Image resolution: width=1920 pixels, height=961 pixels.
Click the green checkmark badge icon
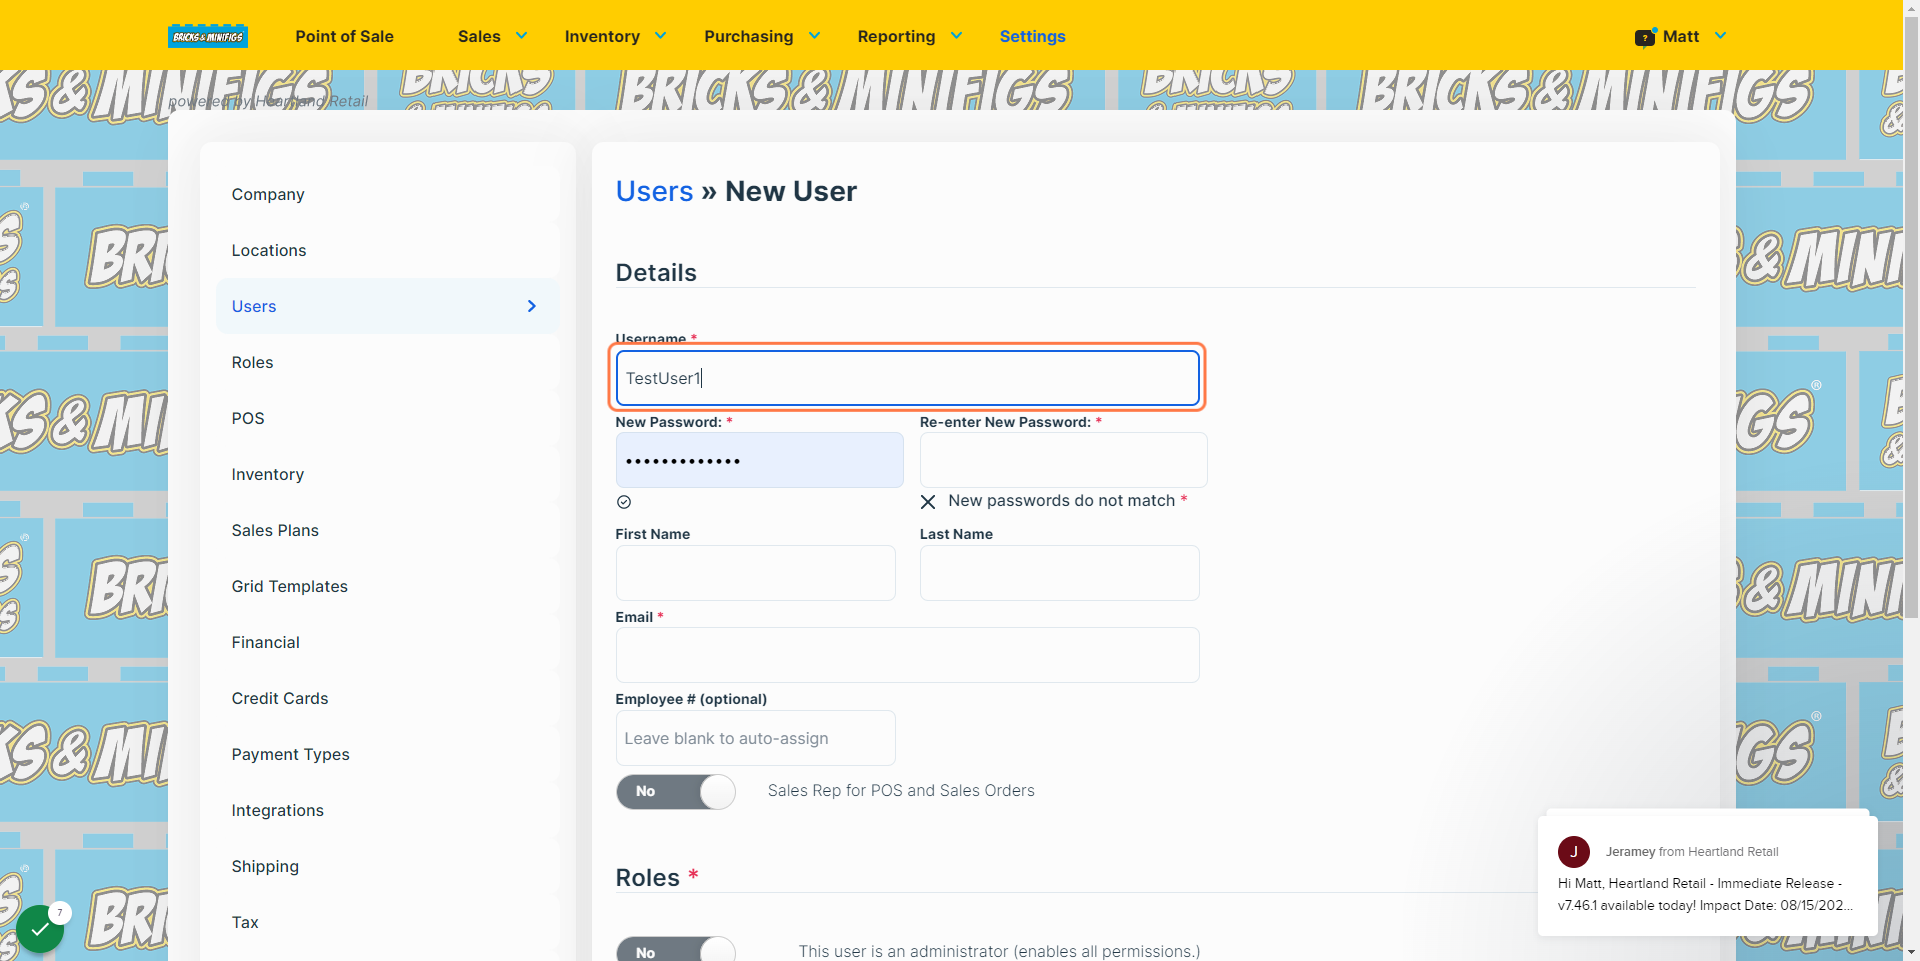tap(41, 928)
